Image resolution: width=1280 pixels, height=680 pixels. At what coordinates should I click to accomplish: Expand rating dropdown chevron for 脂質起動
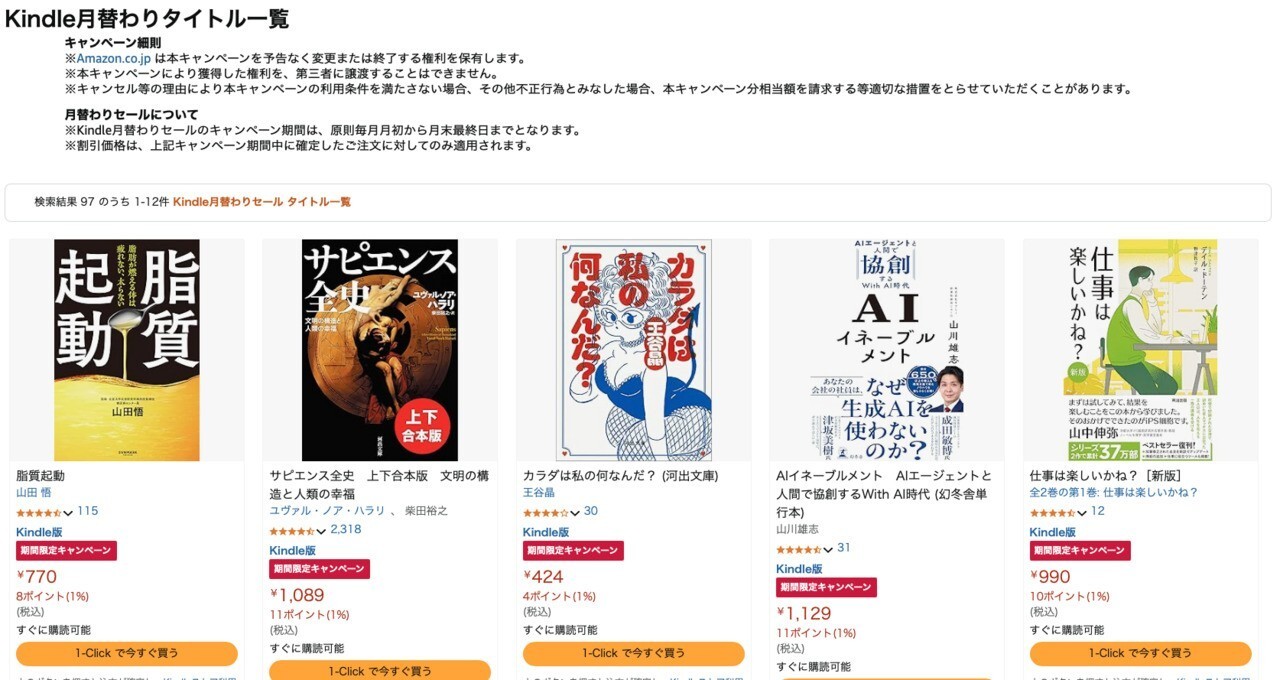coord(68,513)
